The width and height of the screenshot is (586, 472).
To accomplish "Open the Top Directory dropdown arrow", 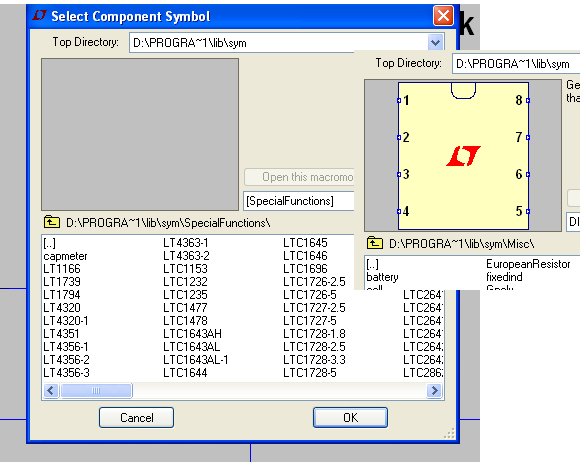I will pos(435,42).
